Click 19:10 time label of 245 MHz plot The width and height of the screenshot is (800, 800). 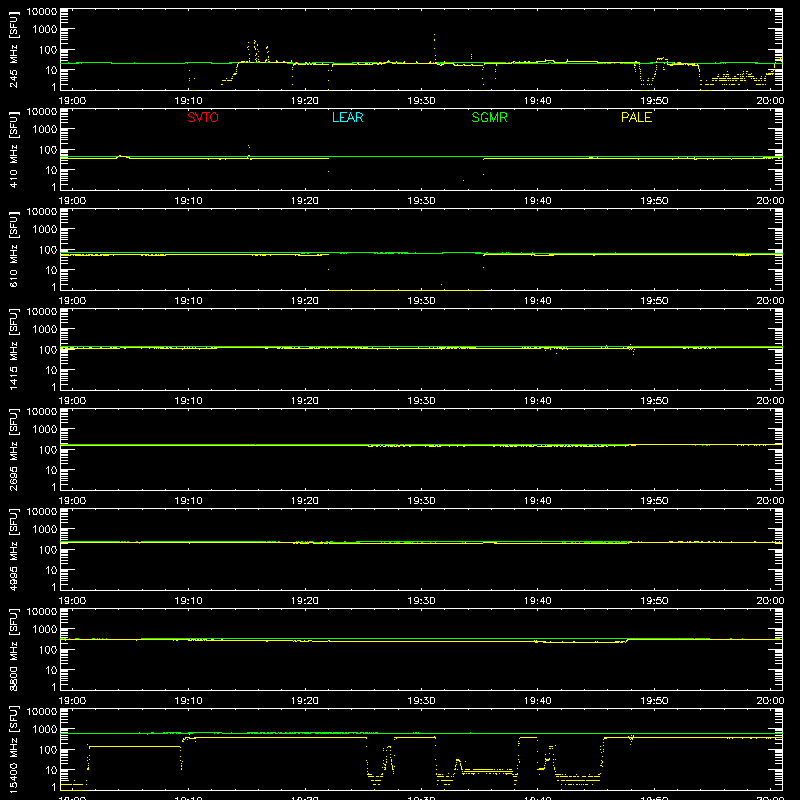pos(188,101)
